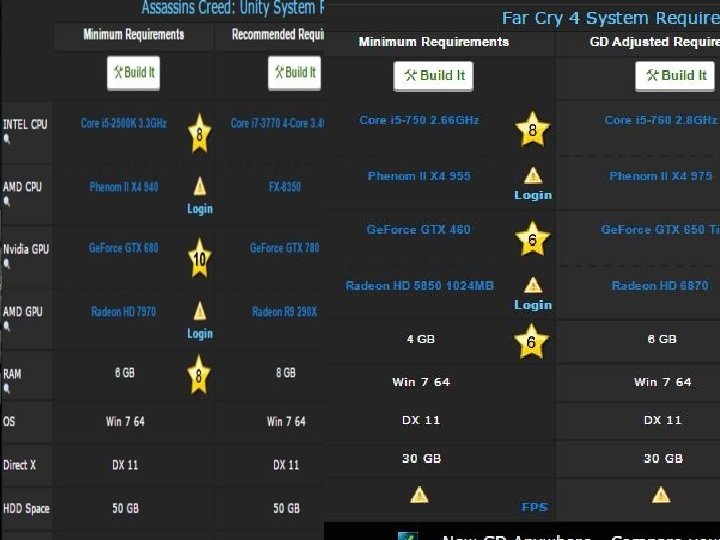Open the Radeon HD 7970 link

coord(124,312)
